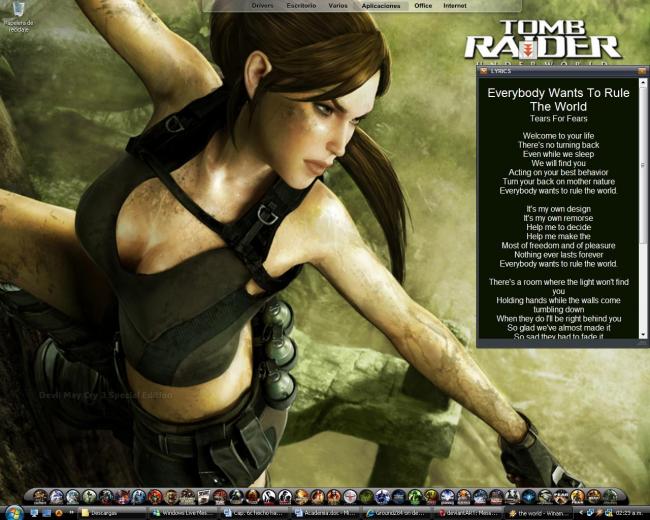The image size is (650, 520).
Task: Click the blue audio device tray icon
Action: (x=590, y=513)
